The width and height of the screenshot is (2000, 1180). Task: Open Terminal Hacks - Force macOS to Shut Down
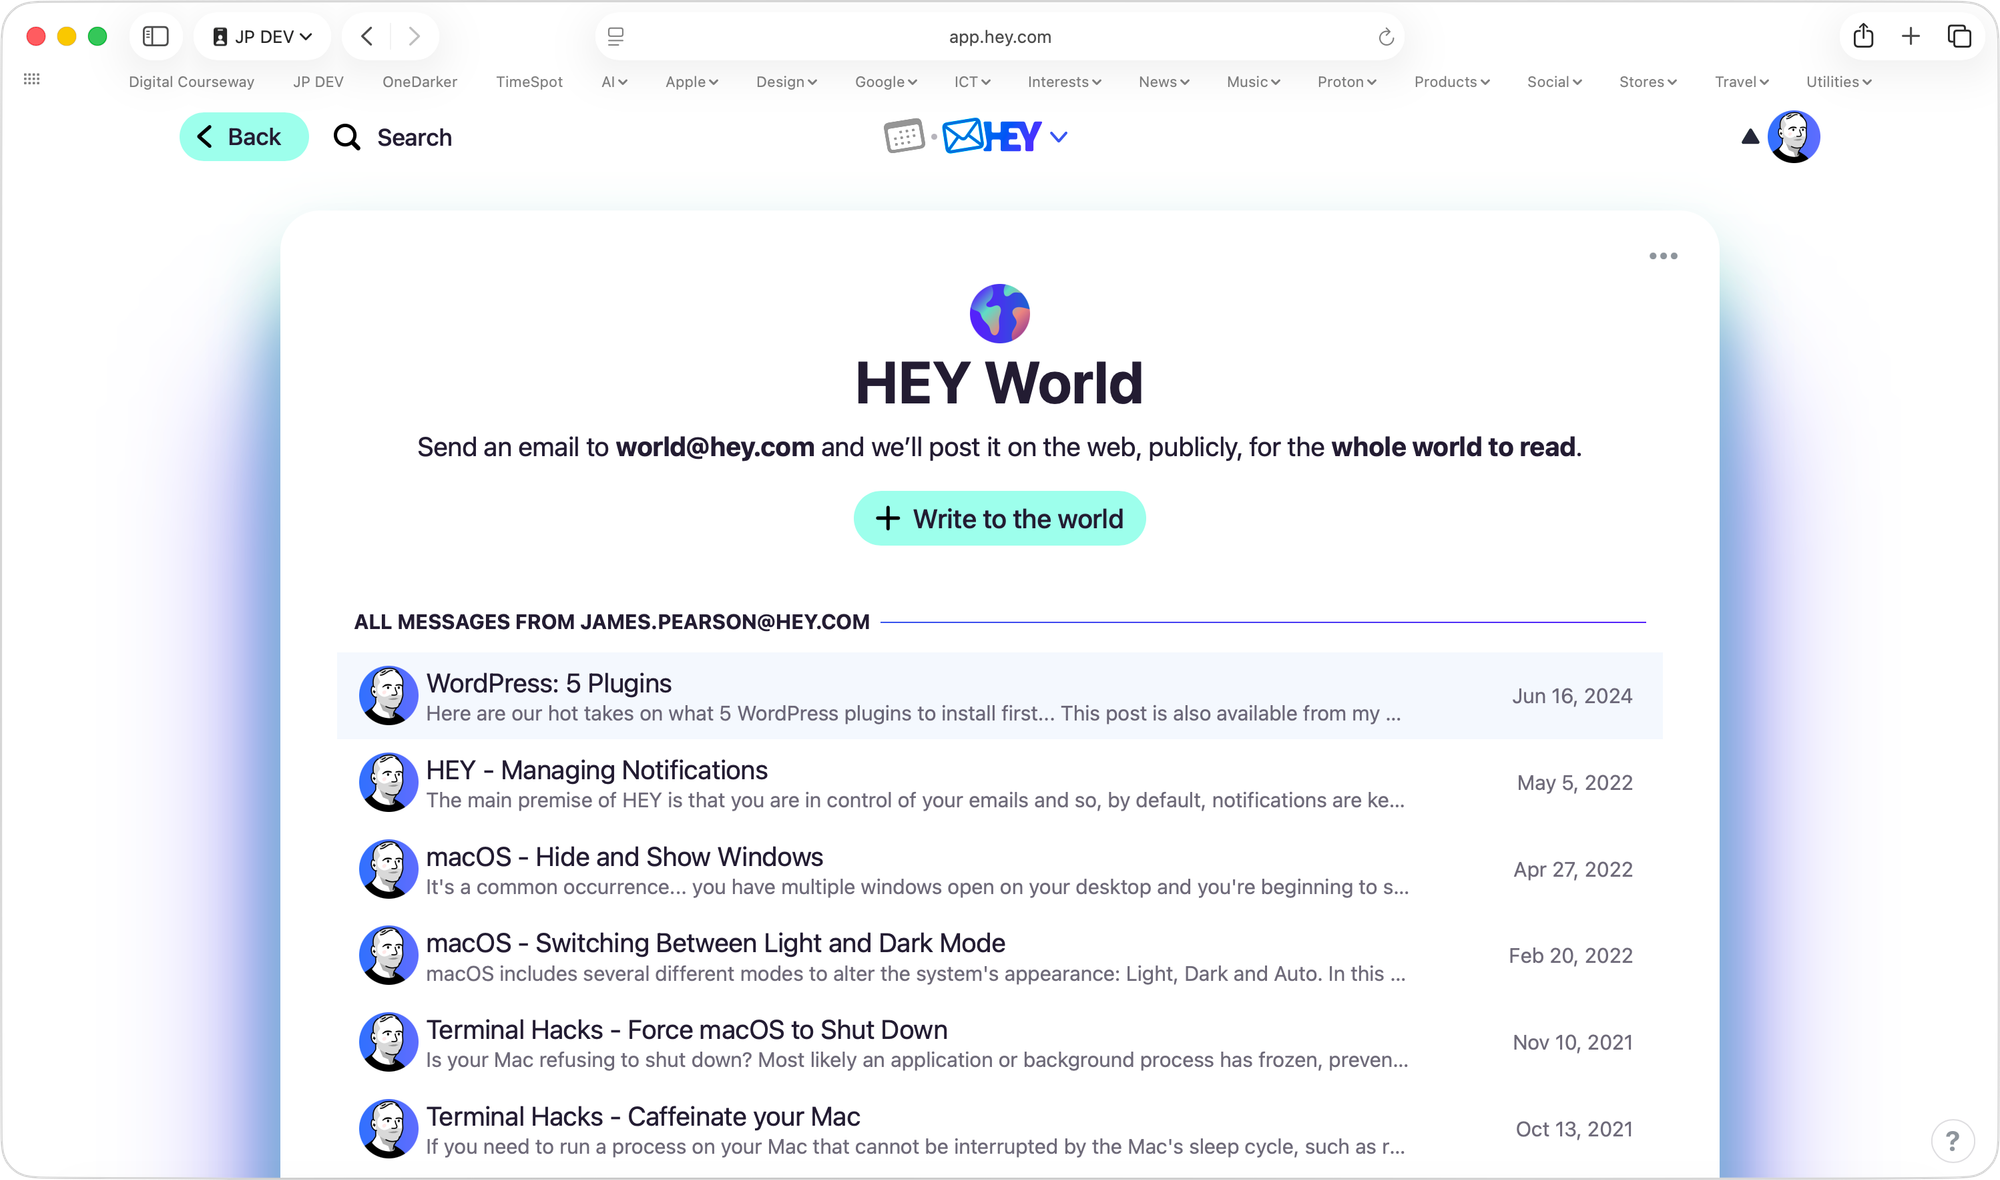[999, 1042]
